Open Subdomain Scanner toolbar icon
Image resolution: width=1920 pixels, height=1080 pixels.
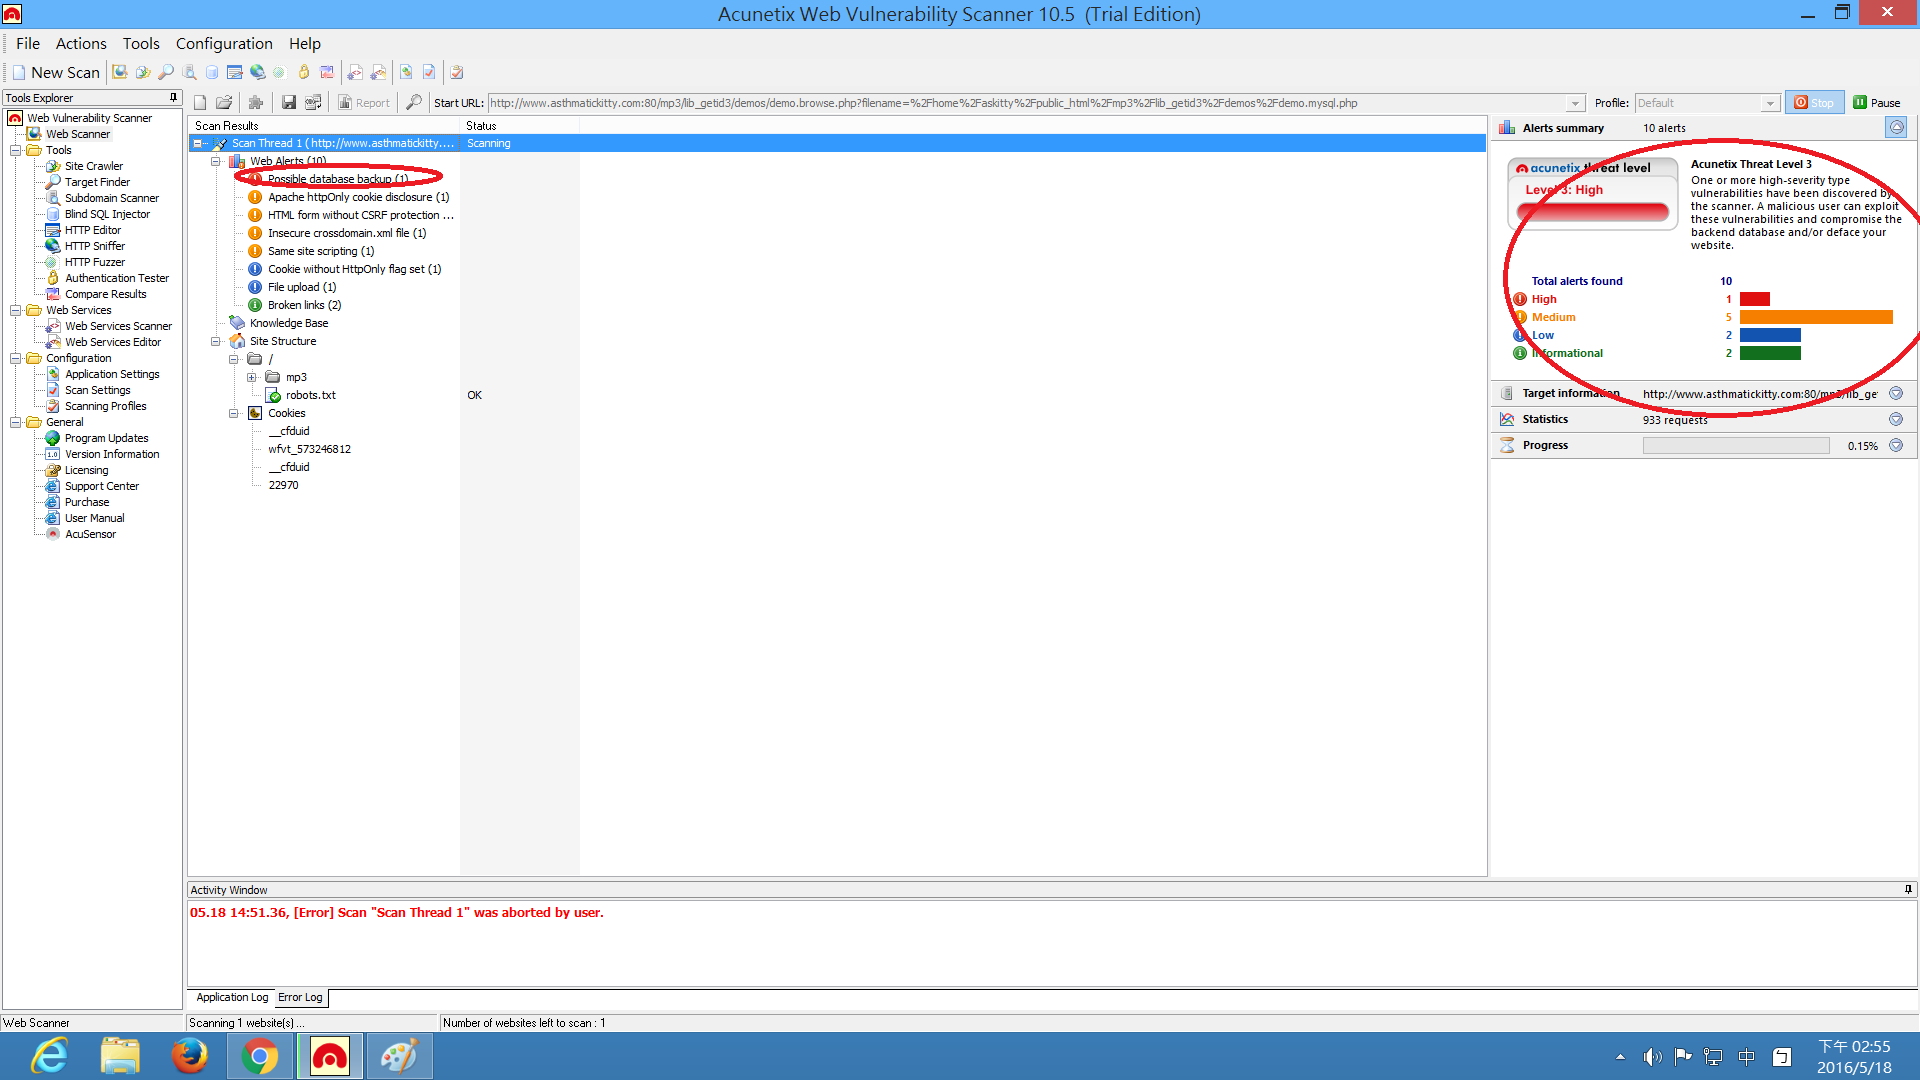(x=189, y=72)
